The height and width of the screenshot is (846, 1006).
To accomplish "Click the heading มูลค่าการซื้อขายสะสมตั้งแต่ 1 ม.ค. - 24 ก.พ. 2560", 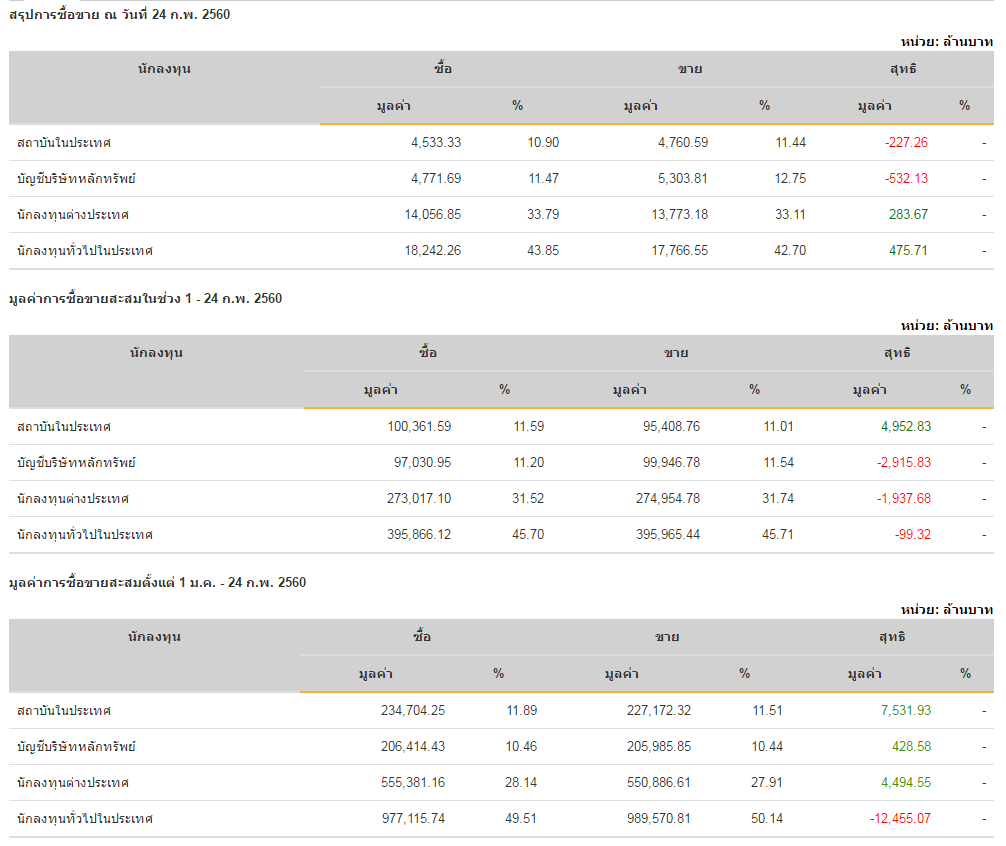I will [x=157, y=583].
